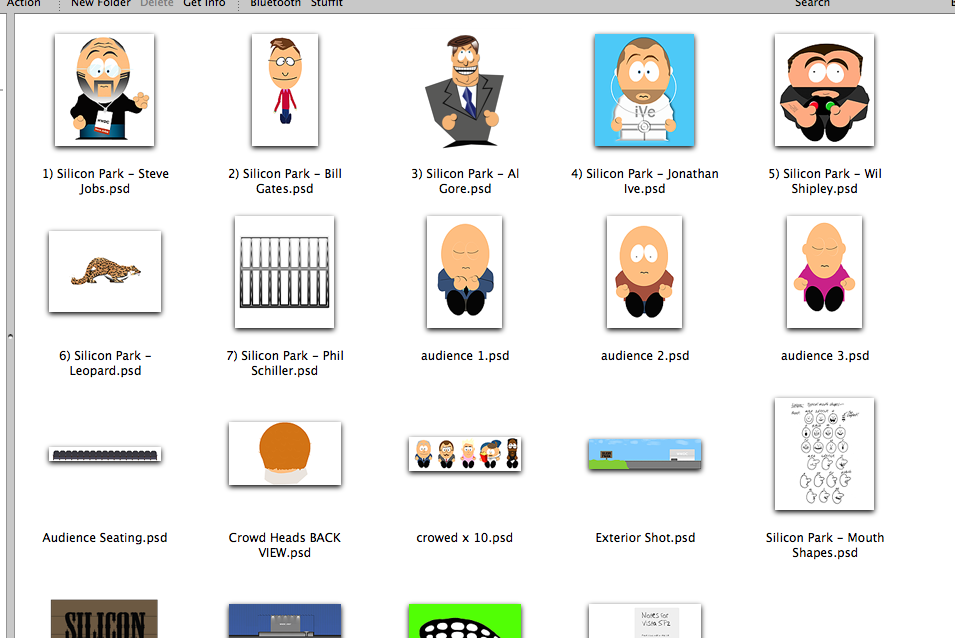Select the Phil Schiller jail bars thumbnail
Viewport: 955px width, 638px height.
pos(284,272)
